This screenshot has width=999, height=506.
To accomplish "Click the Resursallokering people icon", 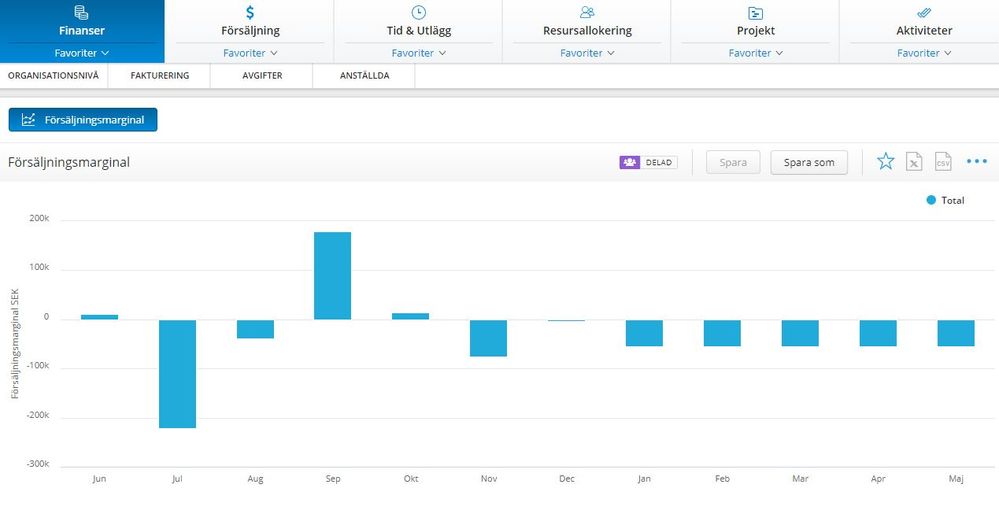I will 587,12.
